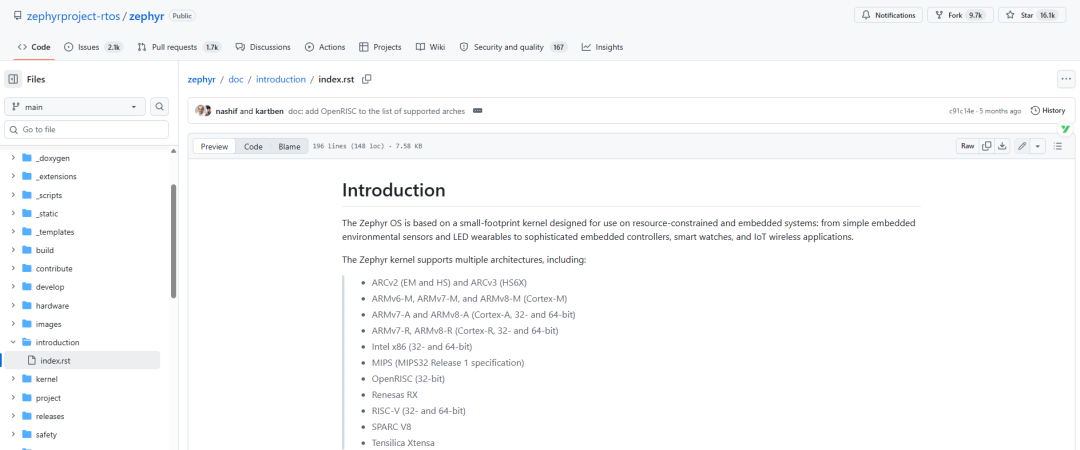Open the main branch dropdown
The image size is (1080, 450).
pos(75,107)
